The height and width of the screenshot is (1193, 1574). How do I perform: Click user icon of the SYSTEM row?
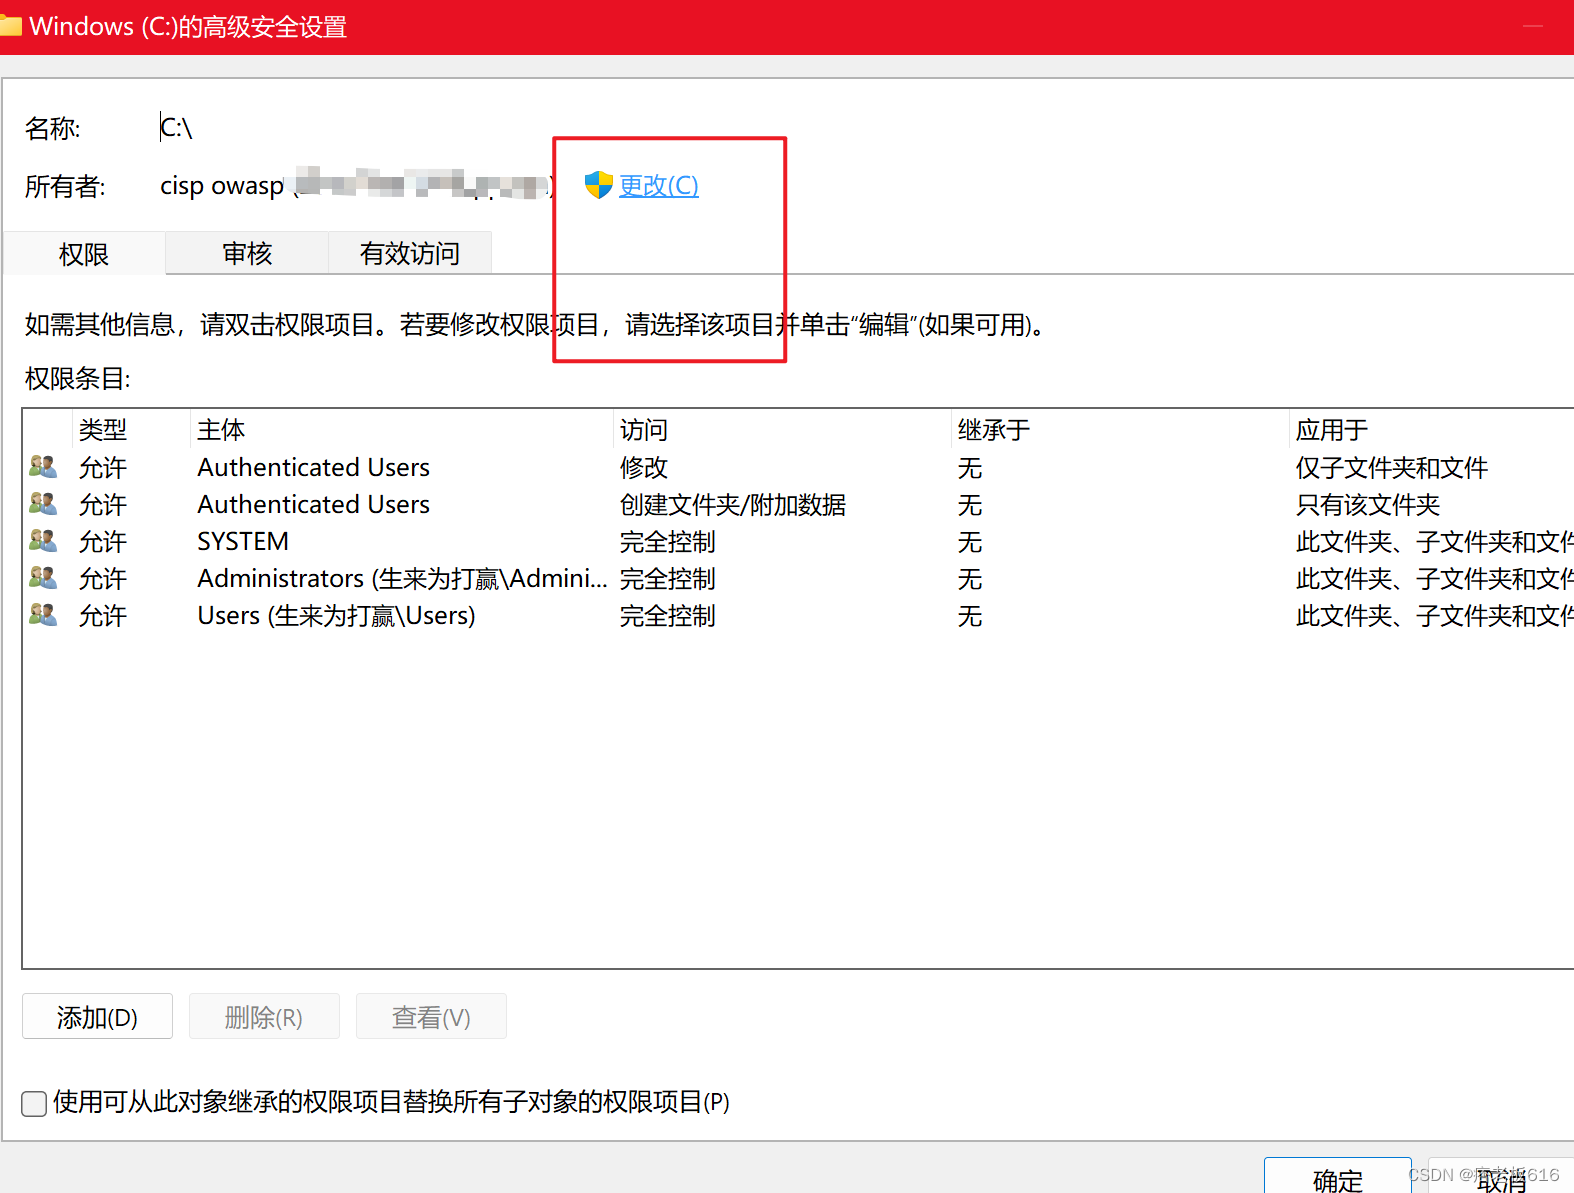(x=42, y=540)
